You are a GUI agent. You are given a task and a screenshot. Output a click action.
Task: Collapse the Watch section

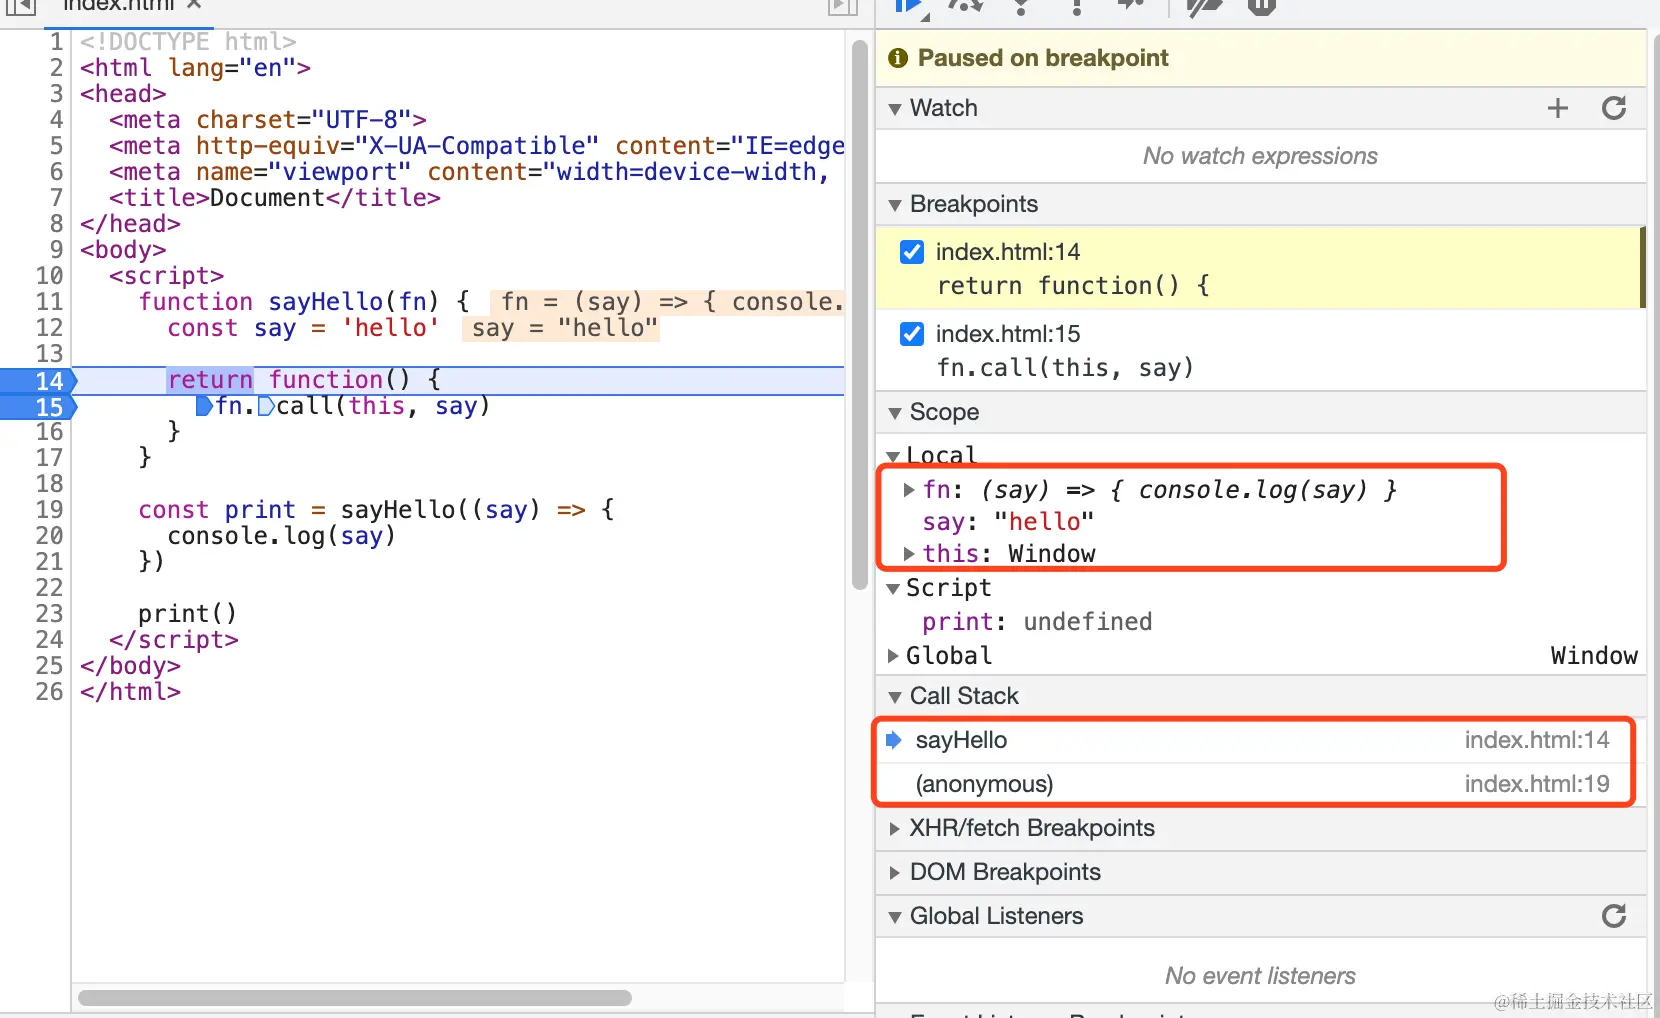[x=895, y=108]
